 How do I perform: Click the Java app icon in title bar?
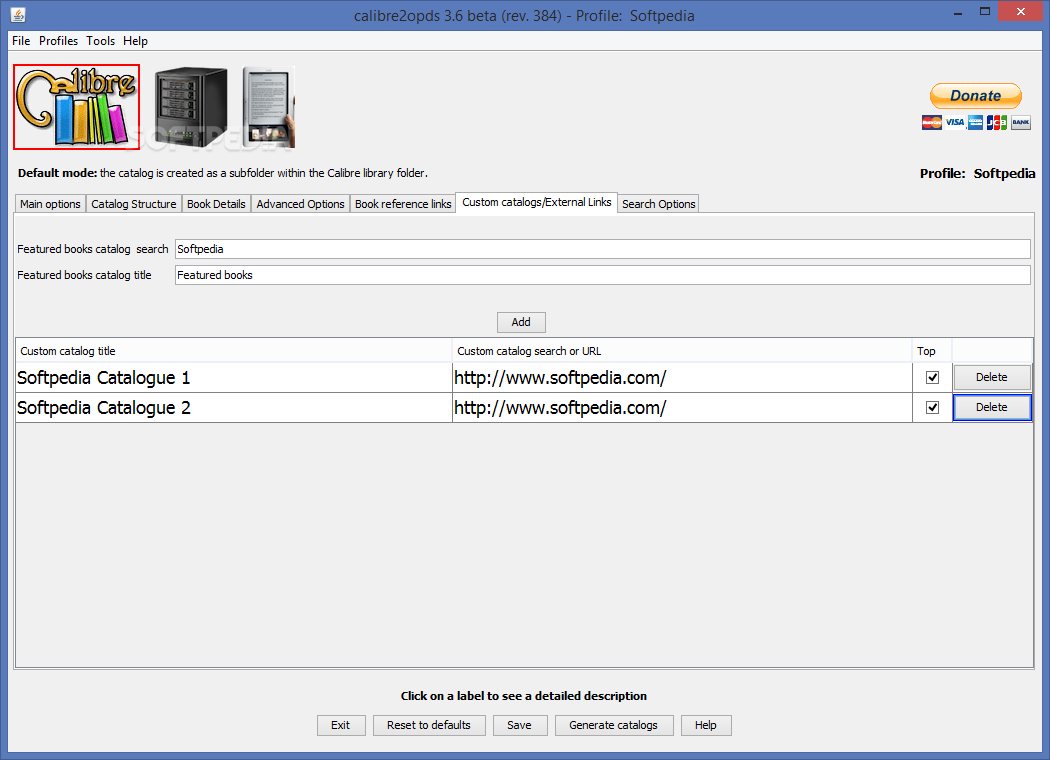[x=18, y=14]
